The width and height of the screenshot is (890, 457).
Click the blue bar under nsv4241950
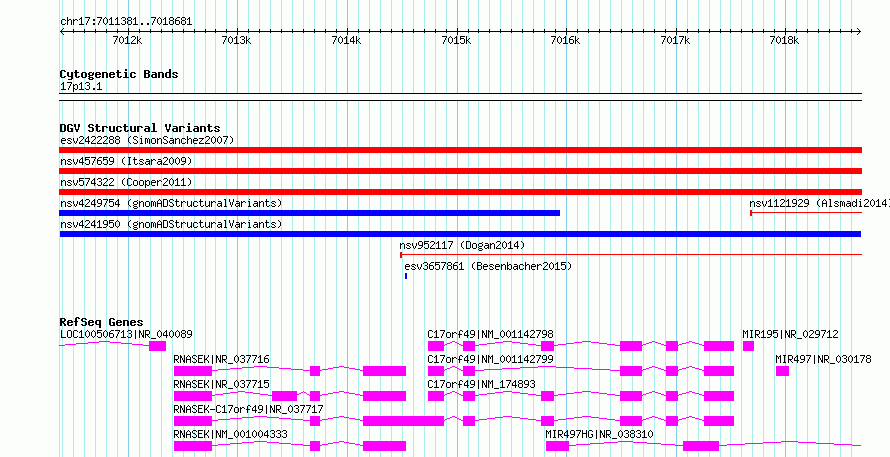coord(460,234)
